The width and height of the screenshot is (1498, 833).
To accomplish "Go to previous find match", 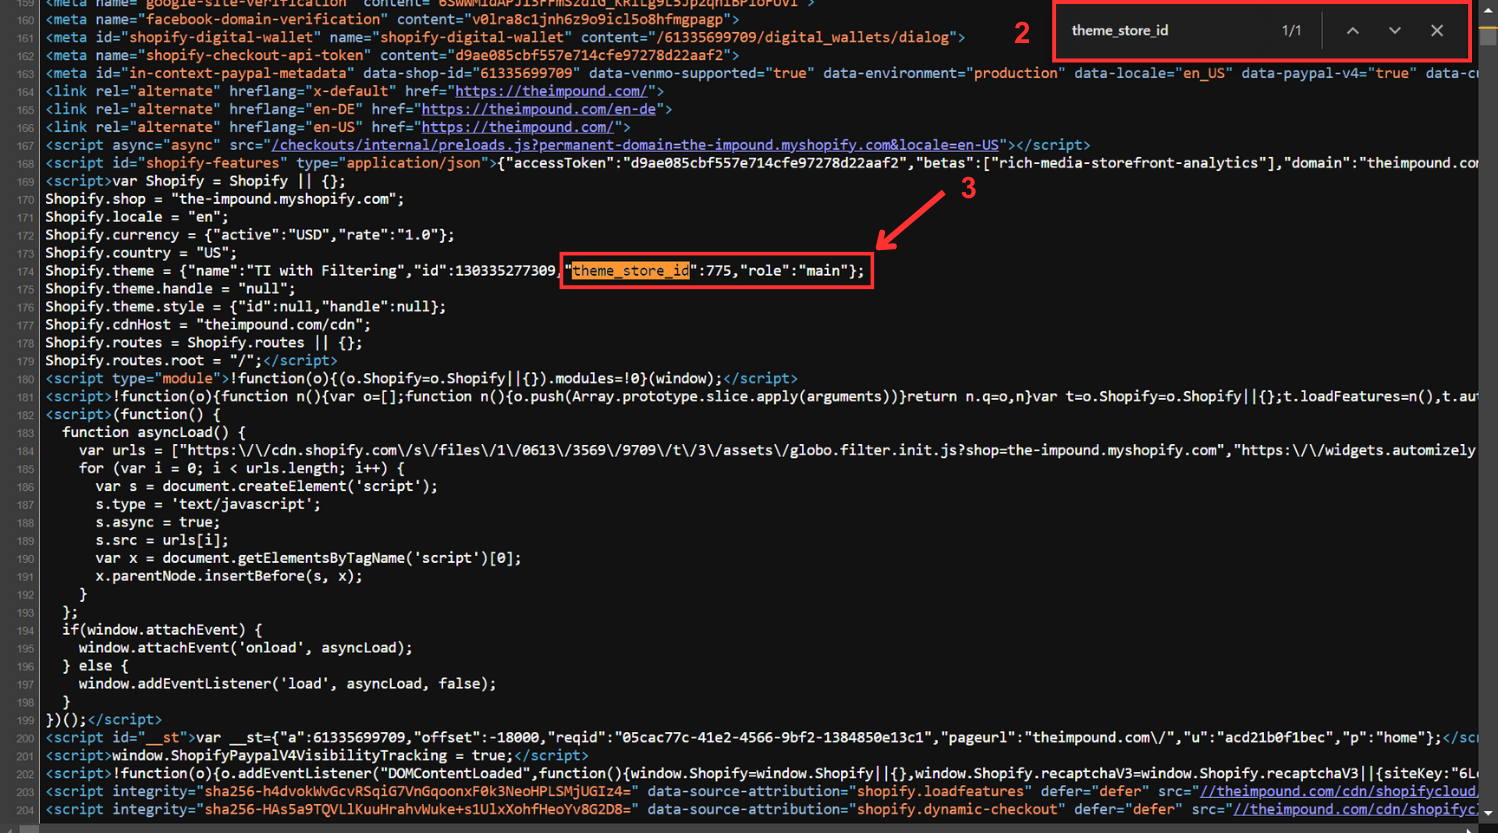I will point(1352,31).
